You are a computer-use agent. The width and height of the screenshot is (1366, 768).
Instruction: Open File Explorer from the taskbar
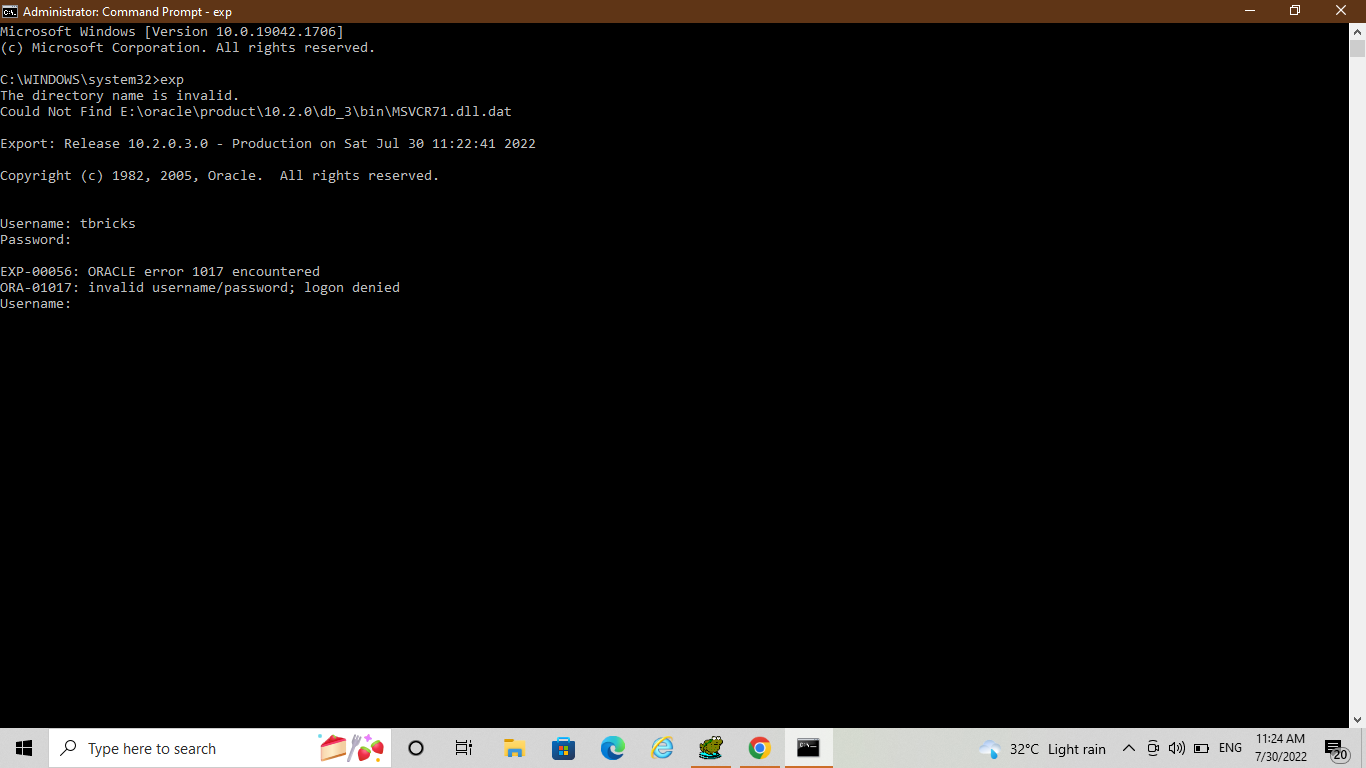click(514, 748)
